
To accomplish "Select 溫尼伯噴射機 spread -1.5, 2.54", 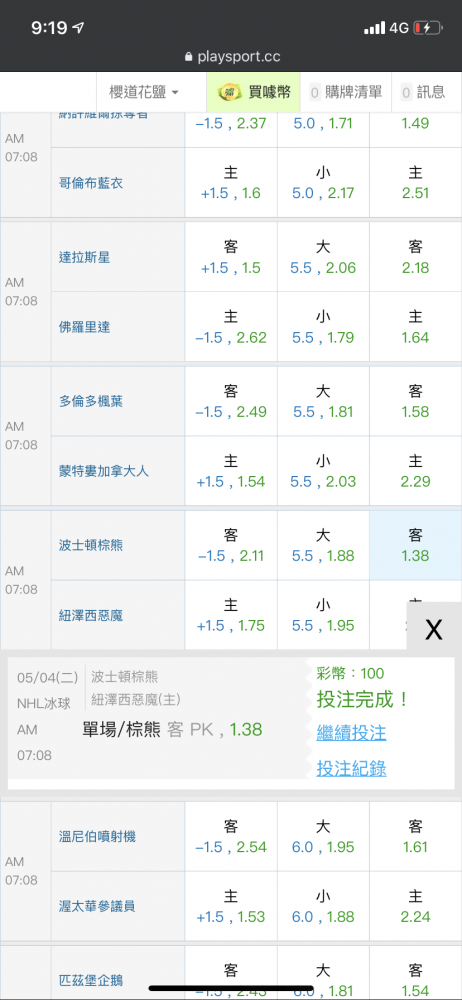I will pos(231,836).
